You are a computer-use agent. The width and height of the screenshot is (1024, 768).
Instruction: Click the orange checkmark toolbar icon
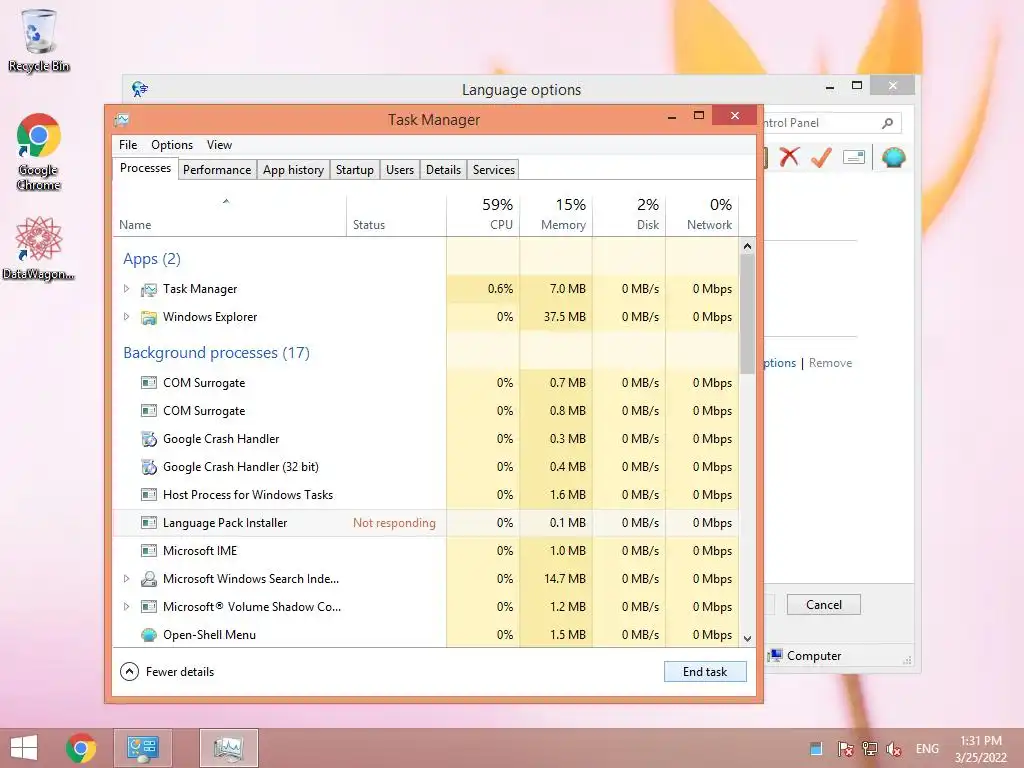(821, 157)
